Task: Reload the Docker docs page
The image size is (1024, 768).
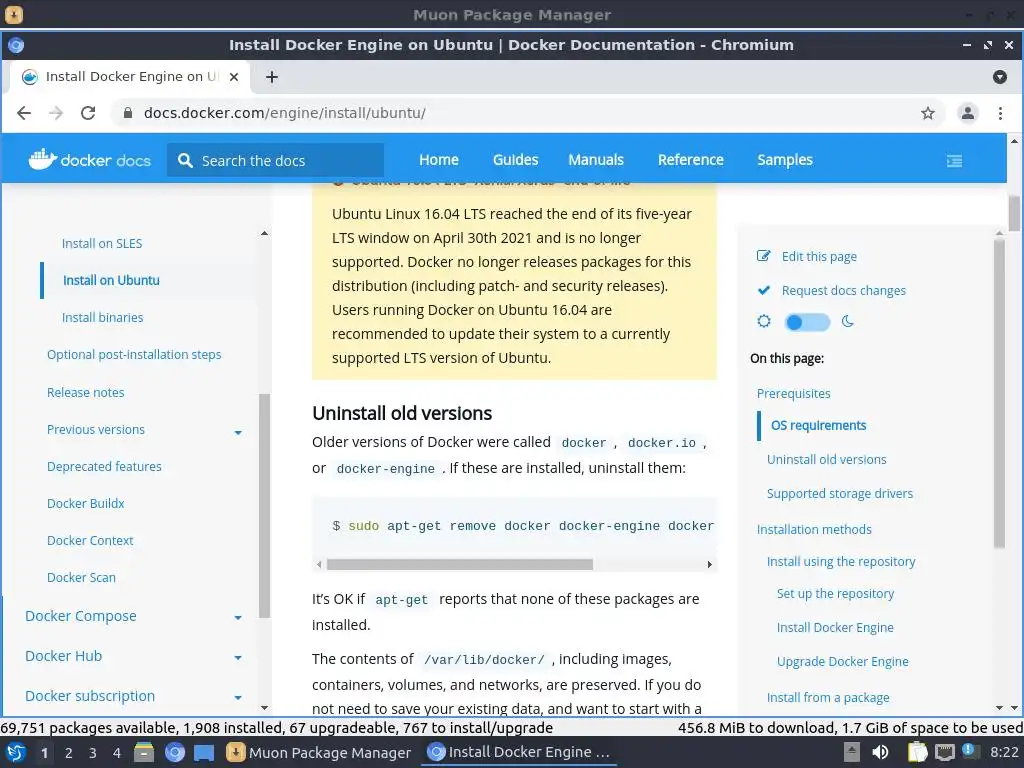Action: pyautogui.click(x=88, y=113)
